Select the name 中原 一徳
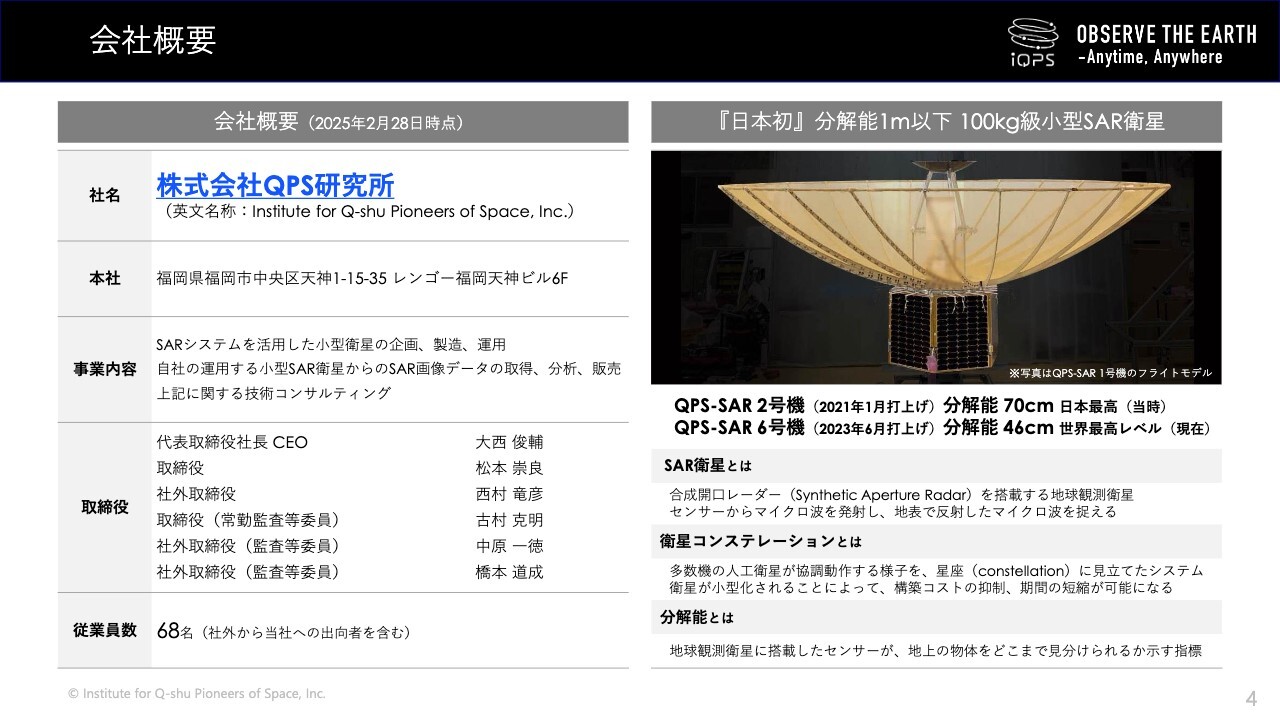Viewport: 1280px width, 720px height. click(509, 546)
